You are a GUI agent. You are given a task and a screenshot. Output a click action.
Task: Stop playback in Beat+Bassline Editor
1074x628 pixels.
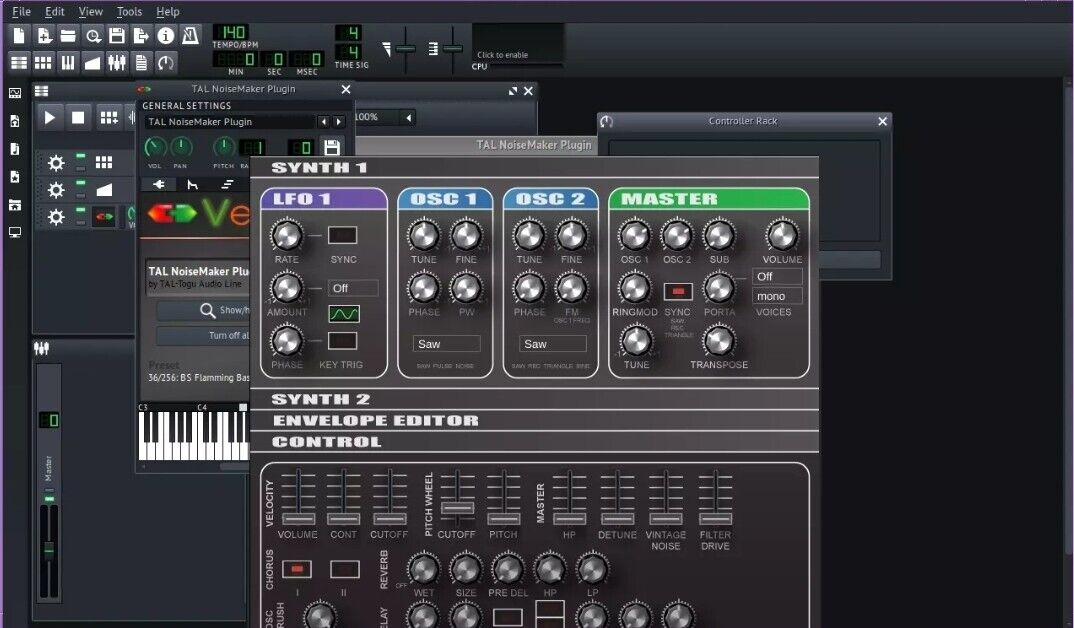pyautogui.click(x=78, y=118)
